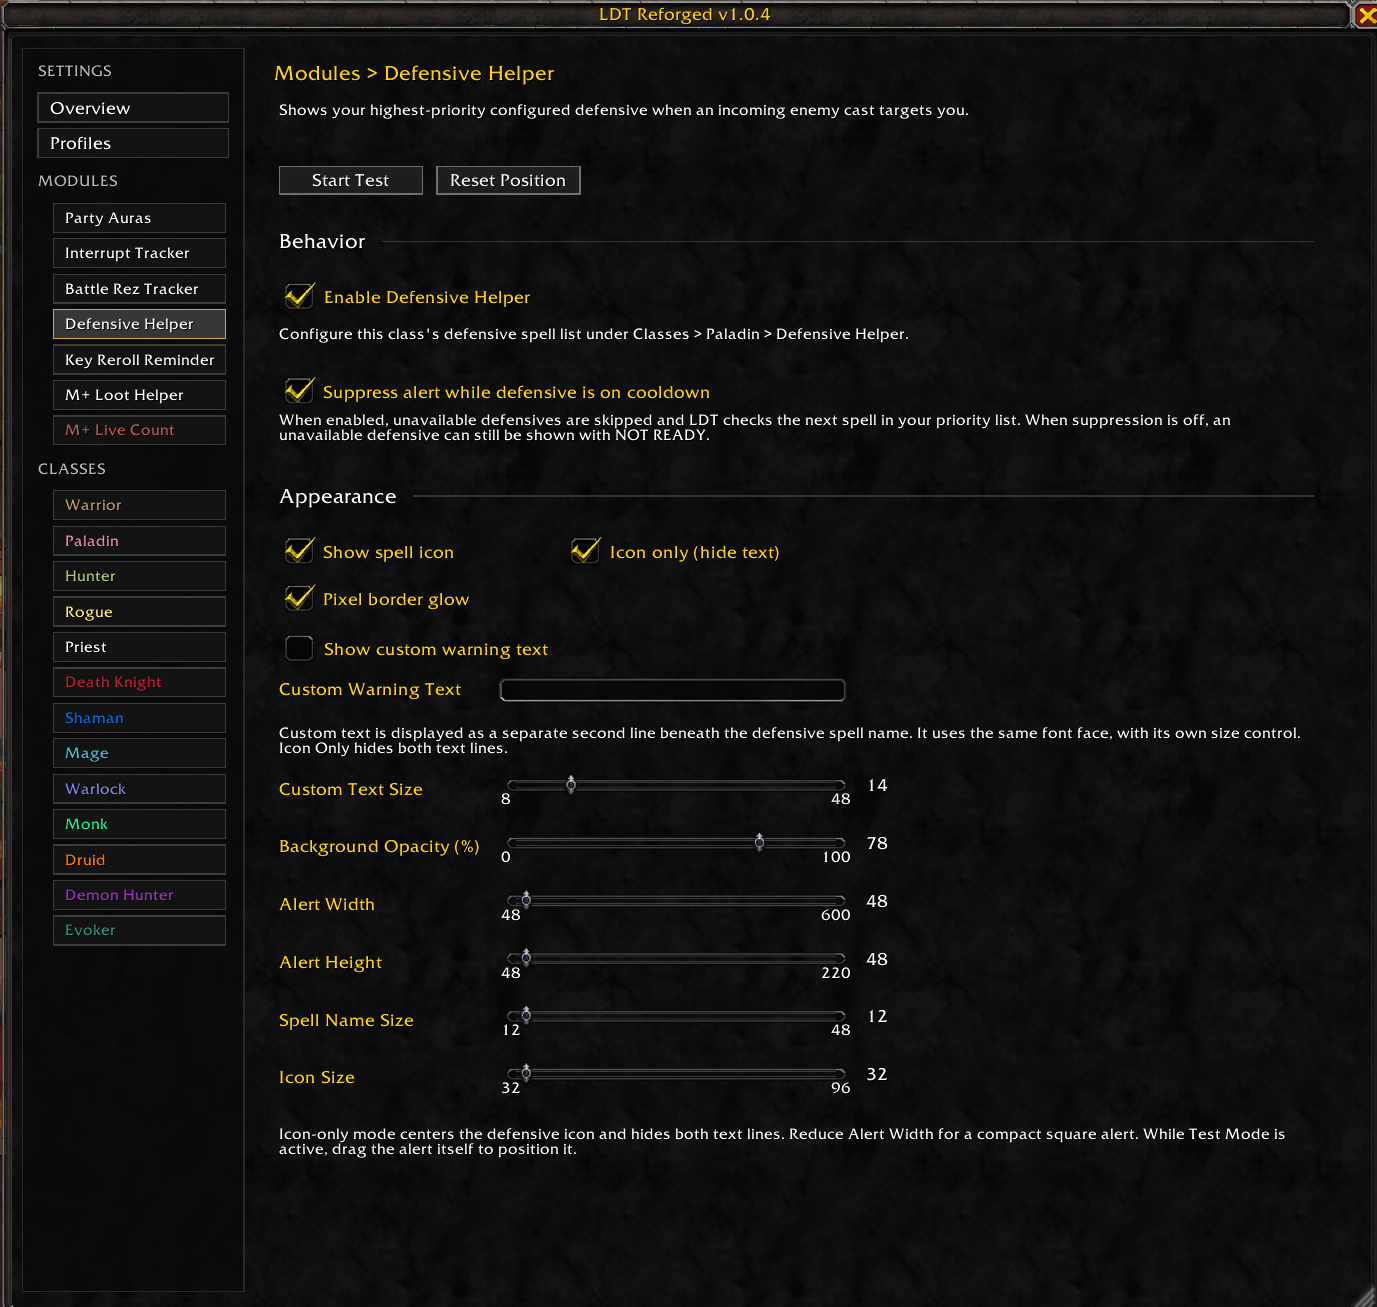Click the Icon Size slider handle
The image size is (1377, 1307).
coord(526,1073)
